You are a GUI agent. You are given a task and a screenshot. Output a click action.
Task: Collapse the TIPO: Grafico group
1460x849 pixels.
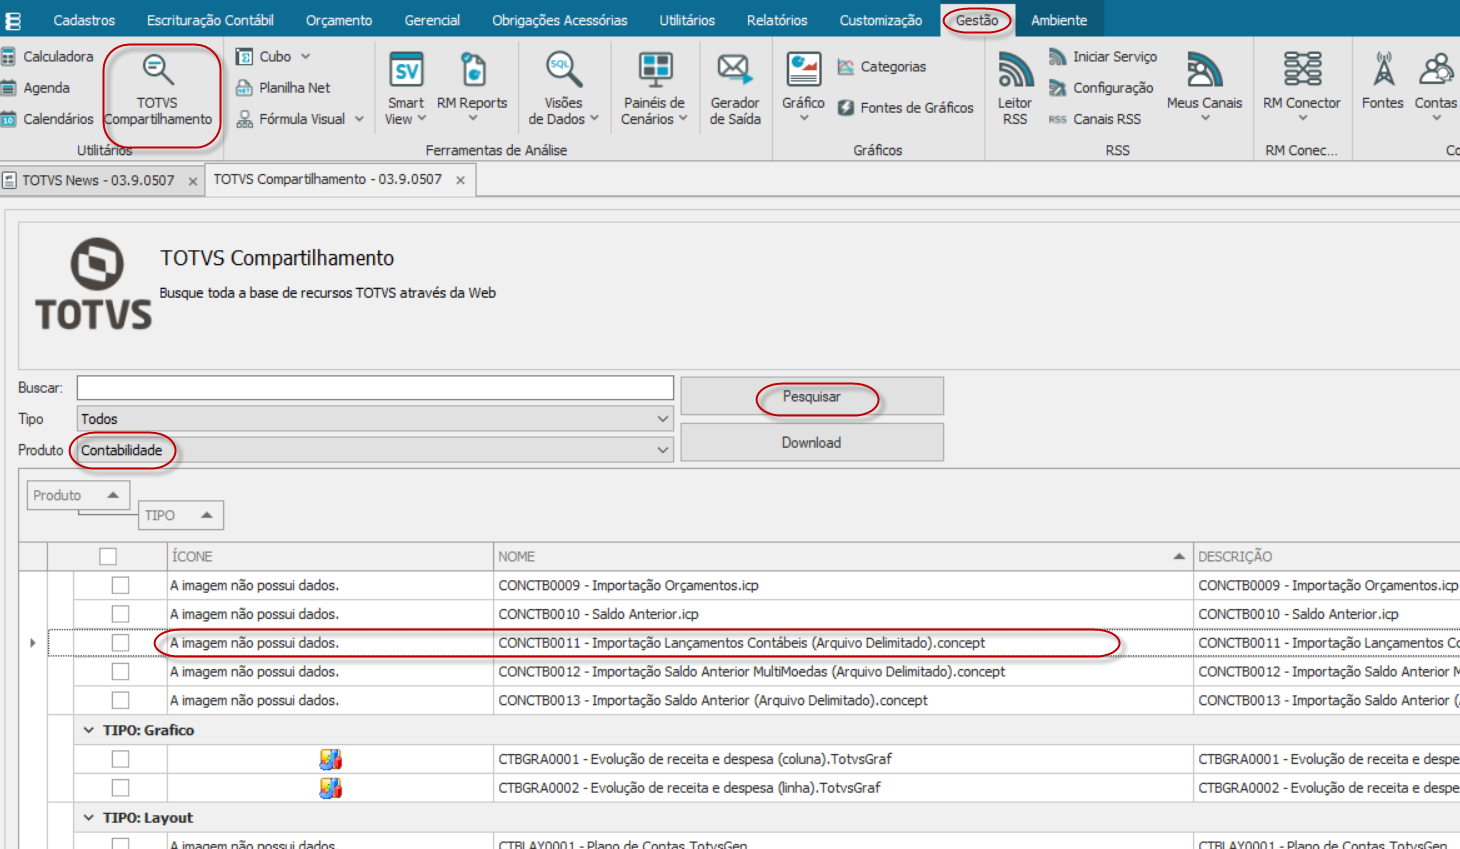coord(89,730)
